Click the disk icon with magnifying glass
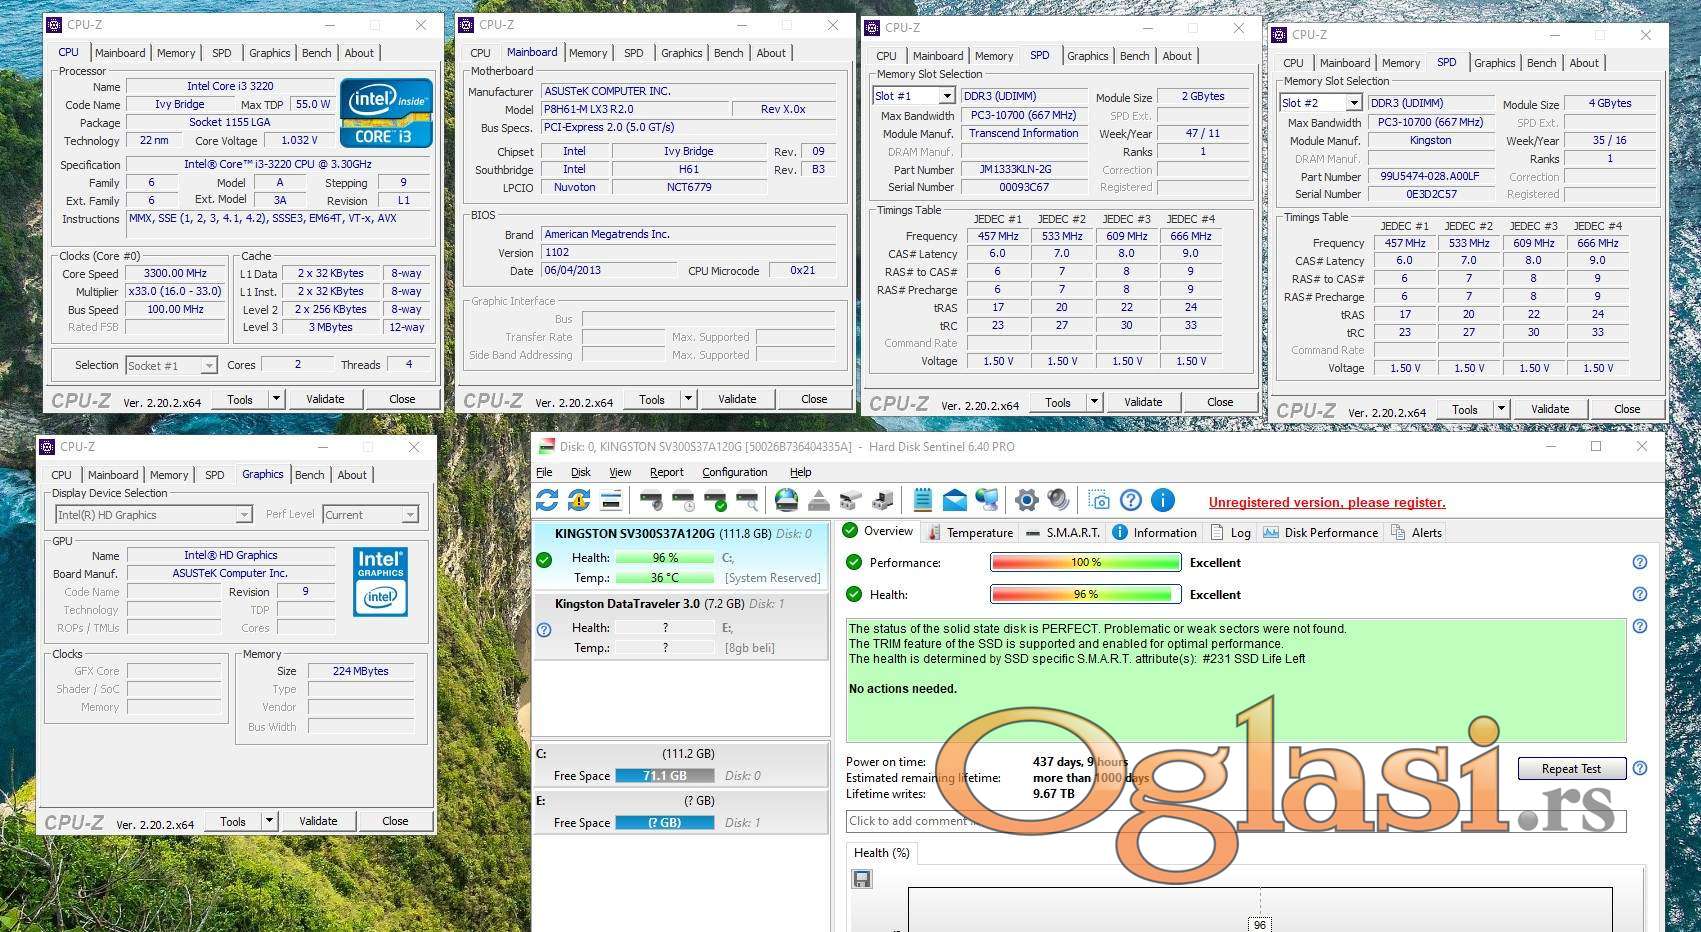This screenshot has height=932, width=1701. pos(748,500)
